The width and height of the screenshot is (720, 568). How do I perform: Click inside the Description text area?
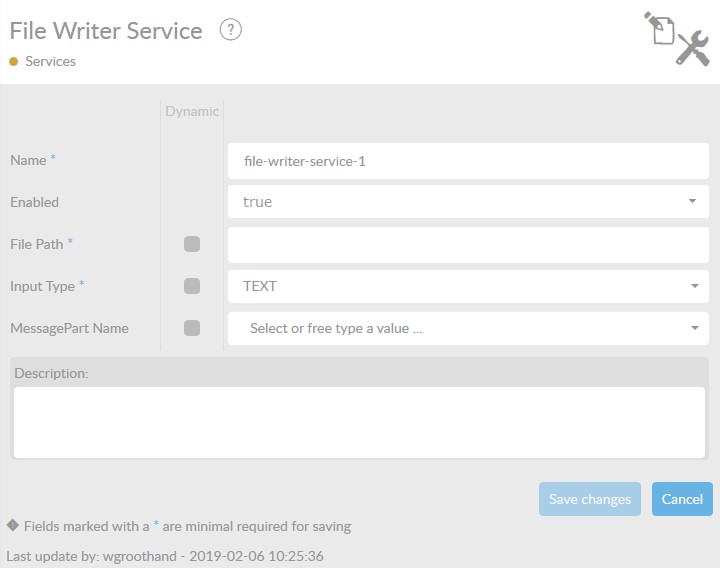[x=360, y=421]
